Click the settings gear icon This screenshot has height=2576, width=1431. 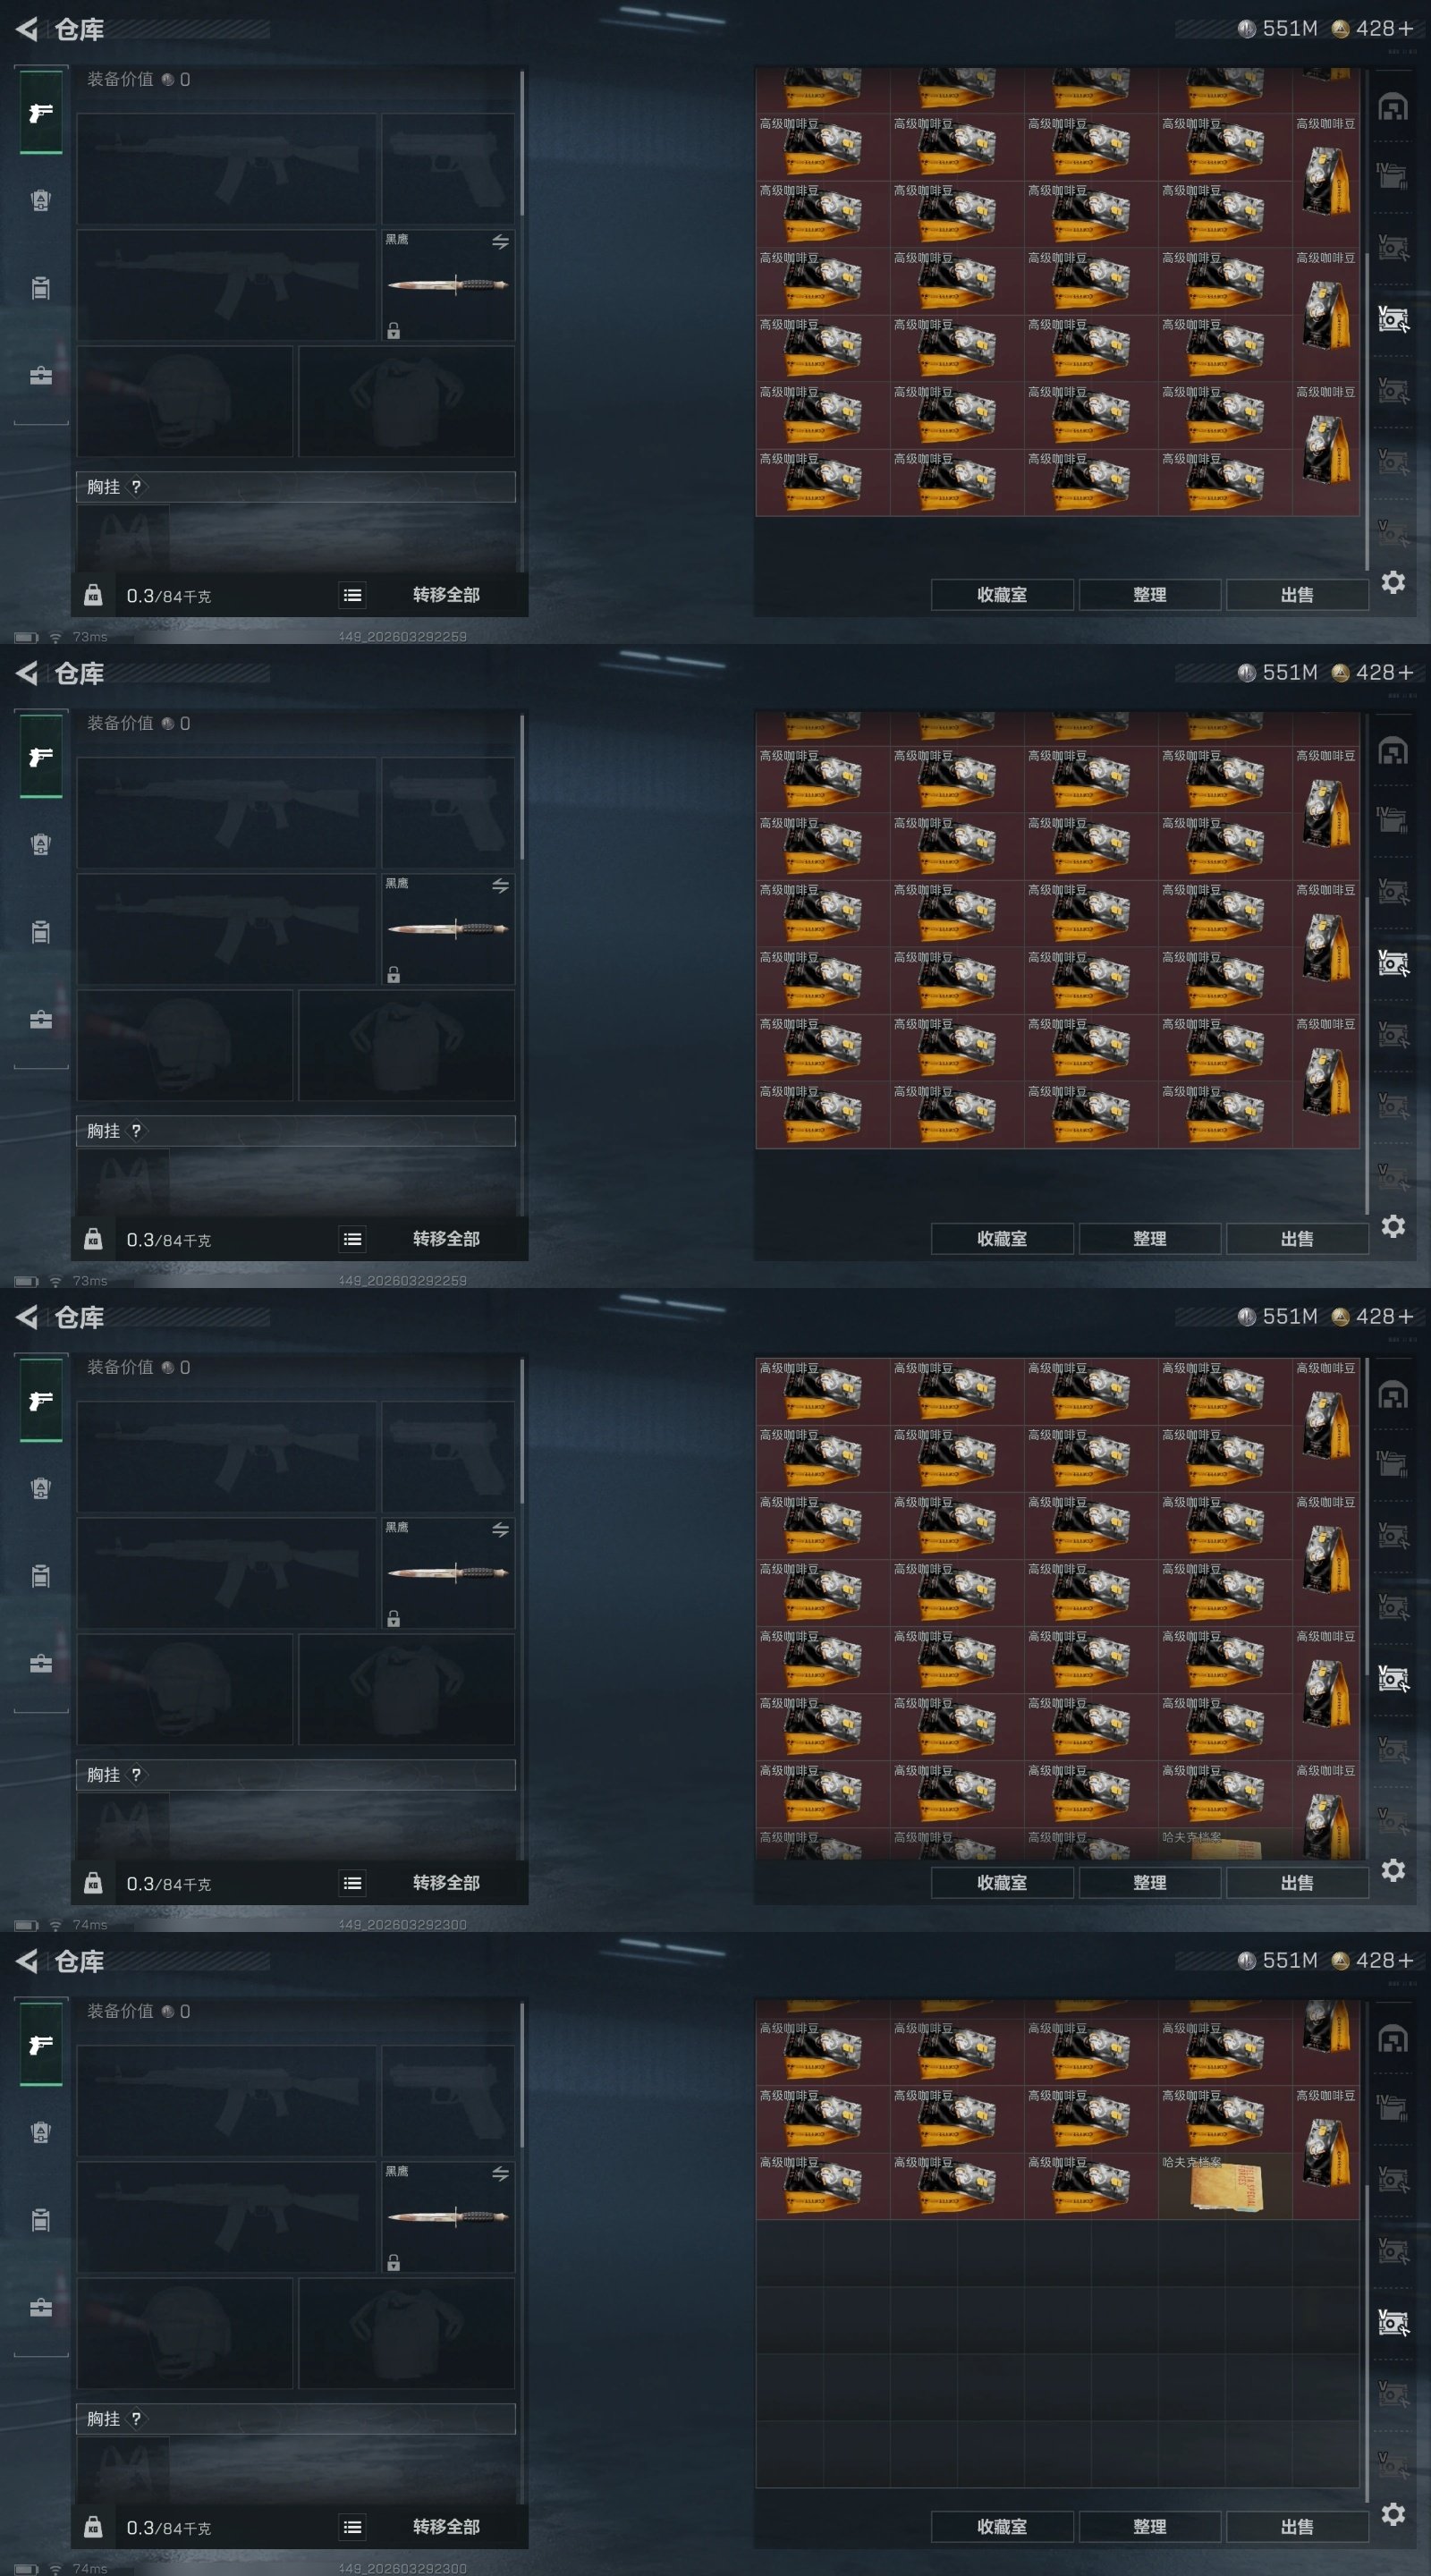pyautogui.click(x=1393, y=582)
